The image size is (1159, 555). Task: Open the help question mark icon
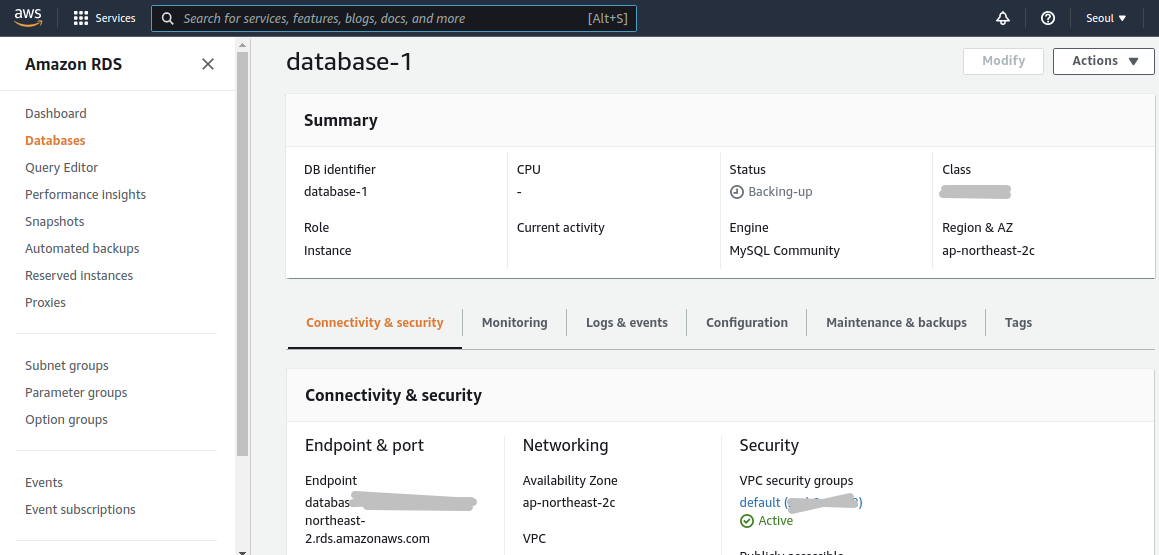(x=1047, y=18)
